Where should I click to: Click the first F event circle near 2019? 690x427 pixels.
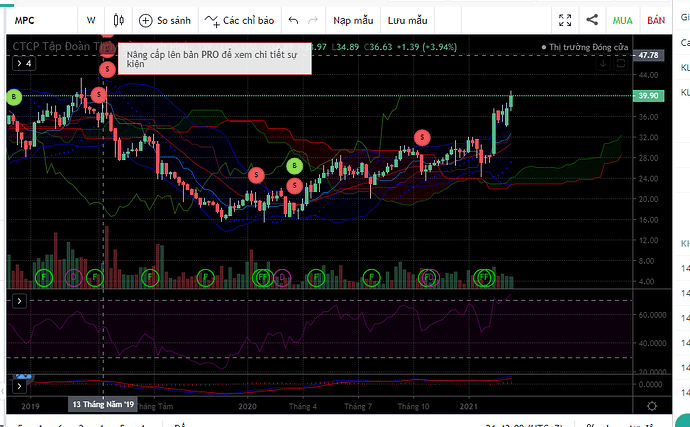pos(44,278)
